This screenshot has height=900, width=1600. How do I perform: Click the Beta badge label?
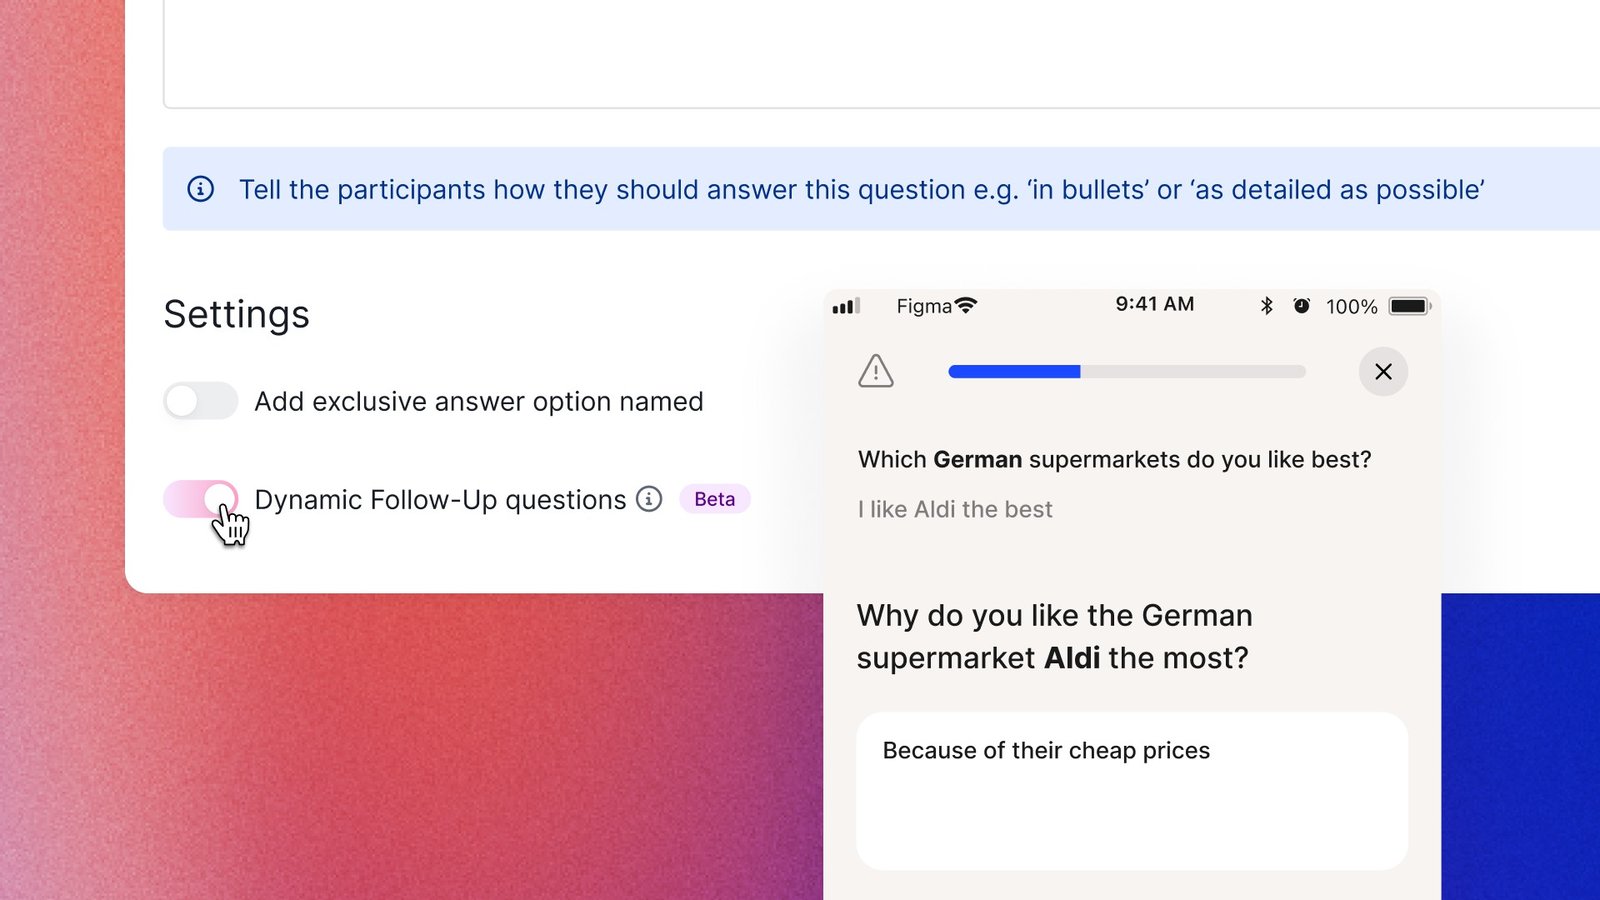tap(714, 499)
